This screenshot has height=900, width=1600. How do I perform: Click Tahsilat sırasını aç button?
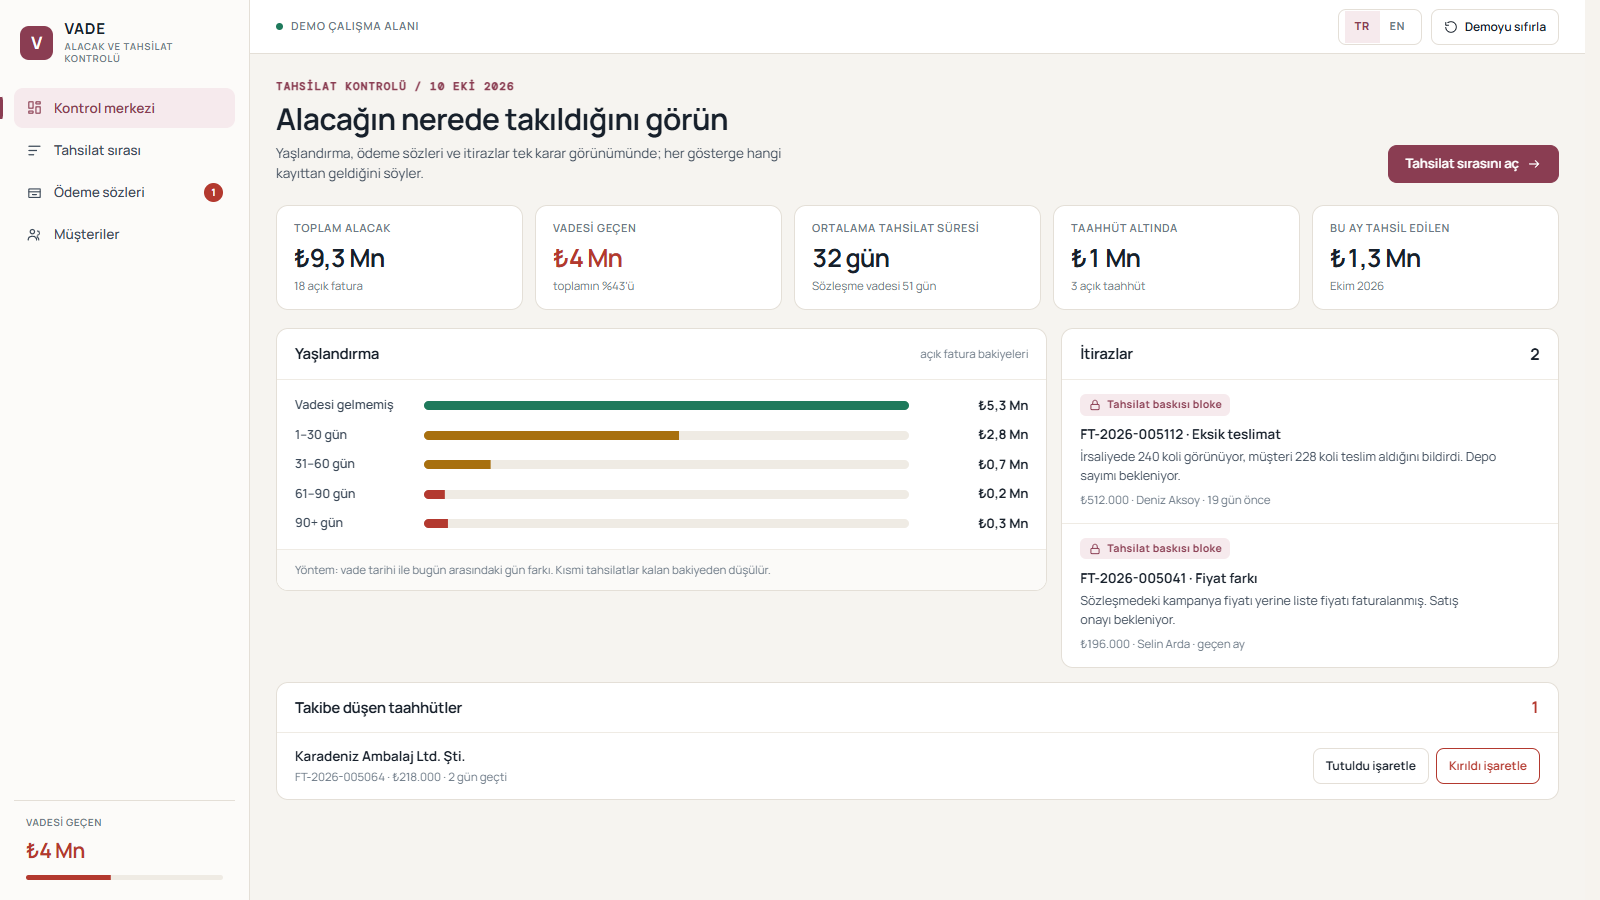tap(1473, 164)
